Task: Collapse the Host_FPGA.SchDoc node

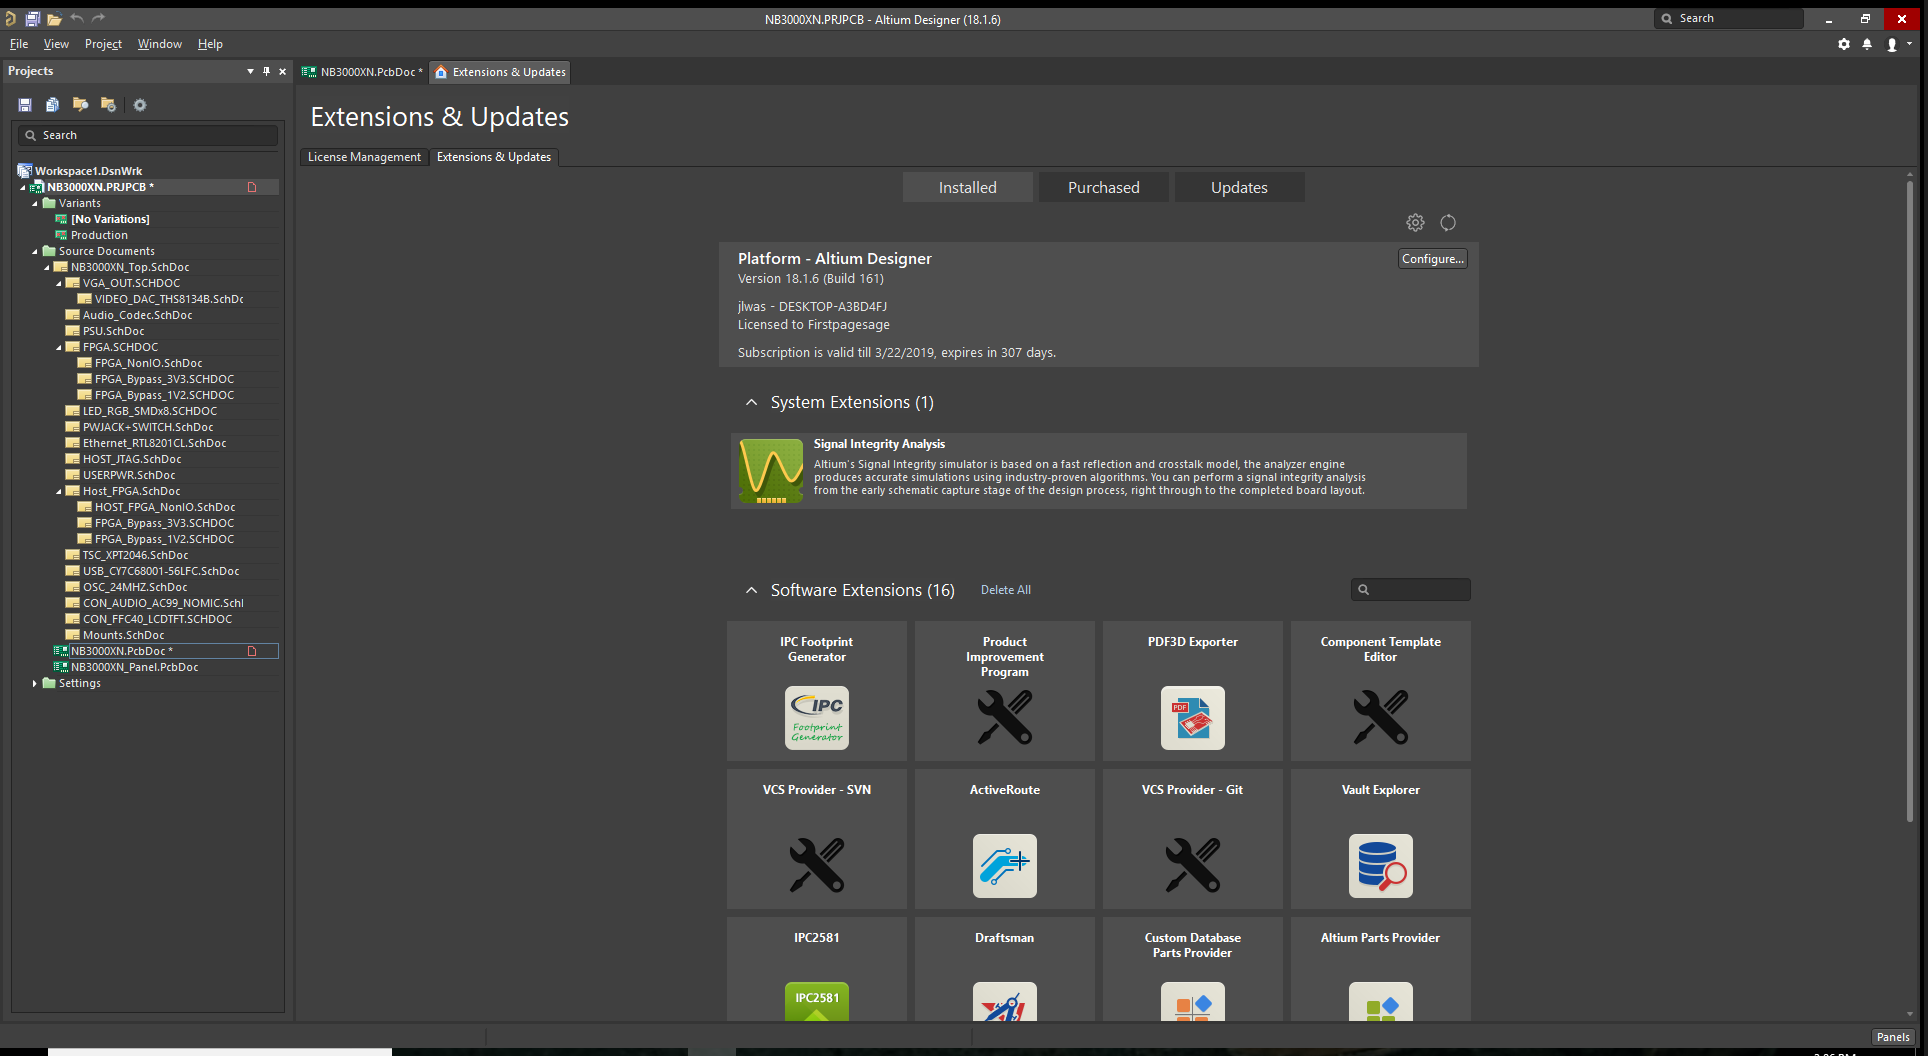Action: 59,491
